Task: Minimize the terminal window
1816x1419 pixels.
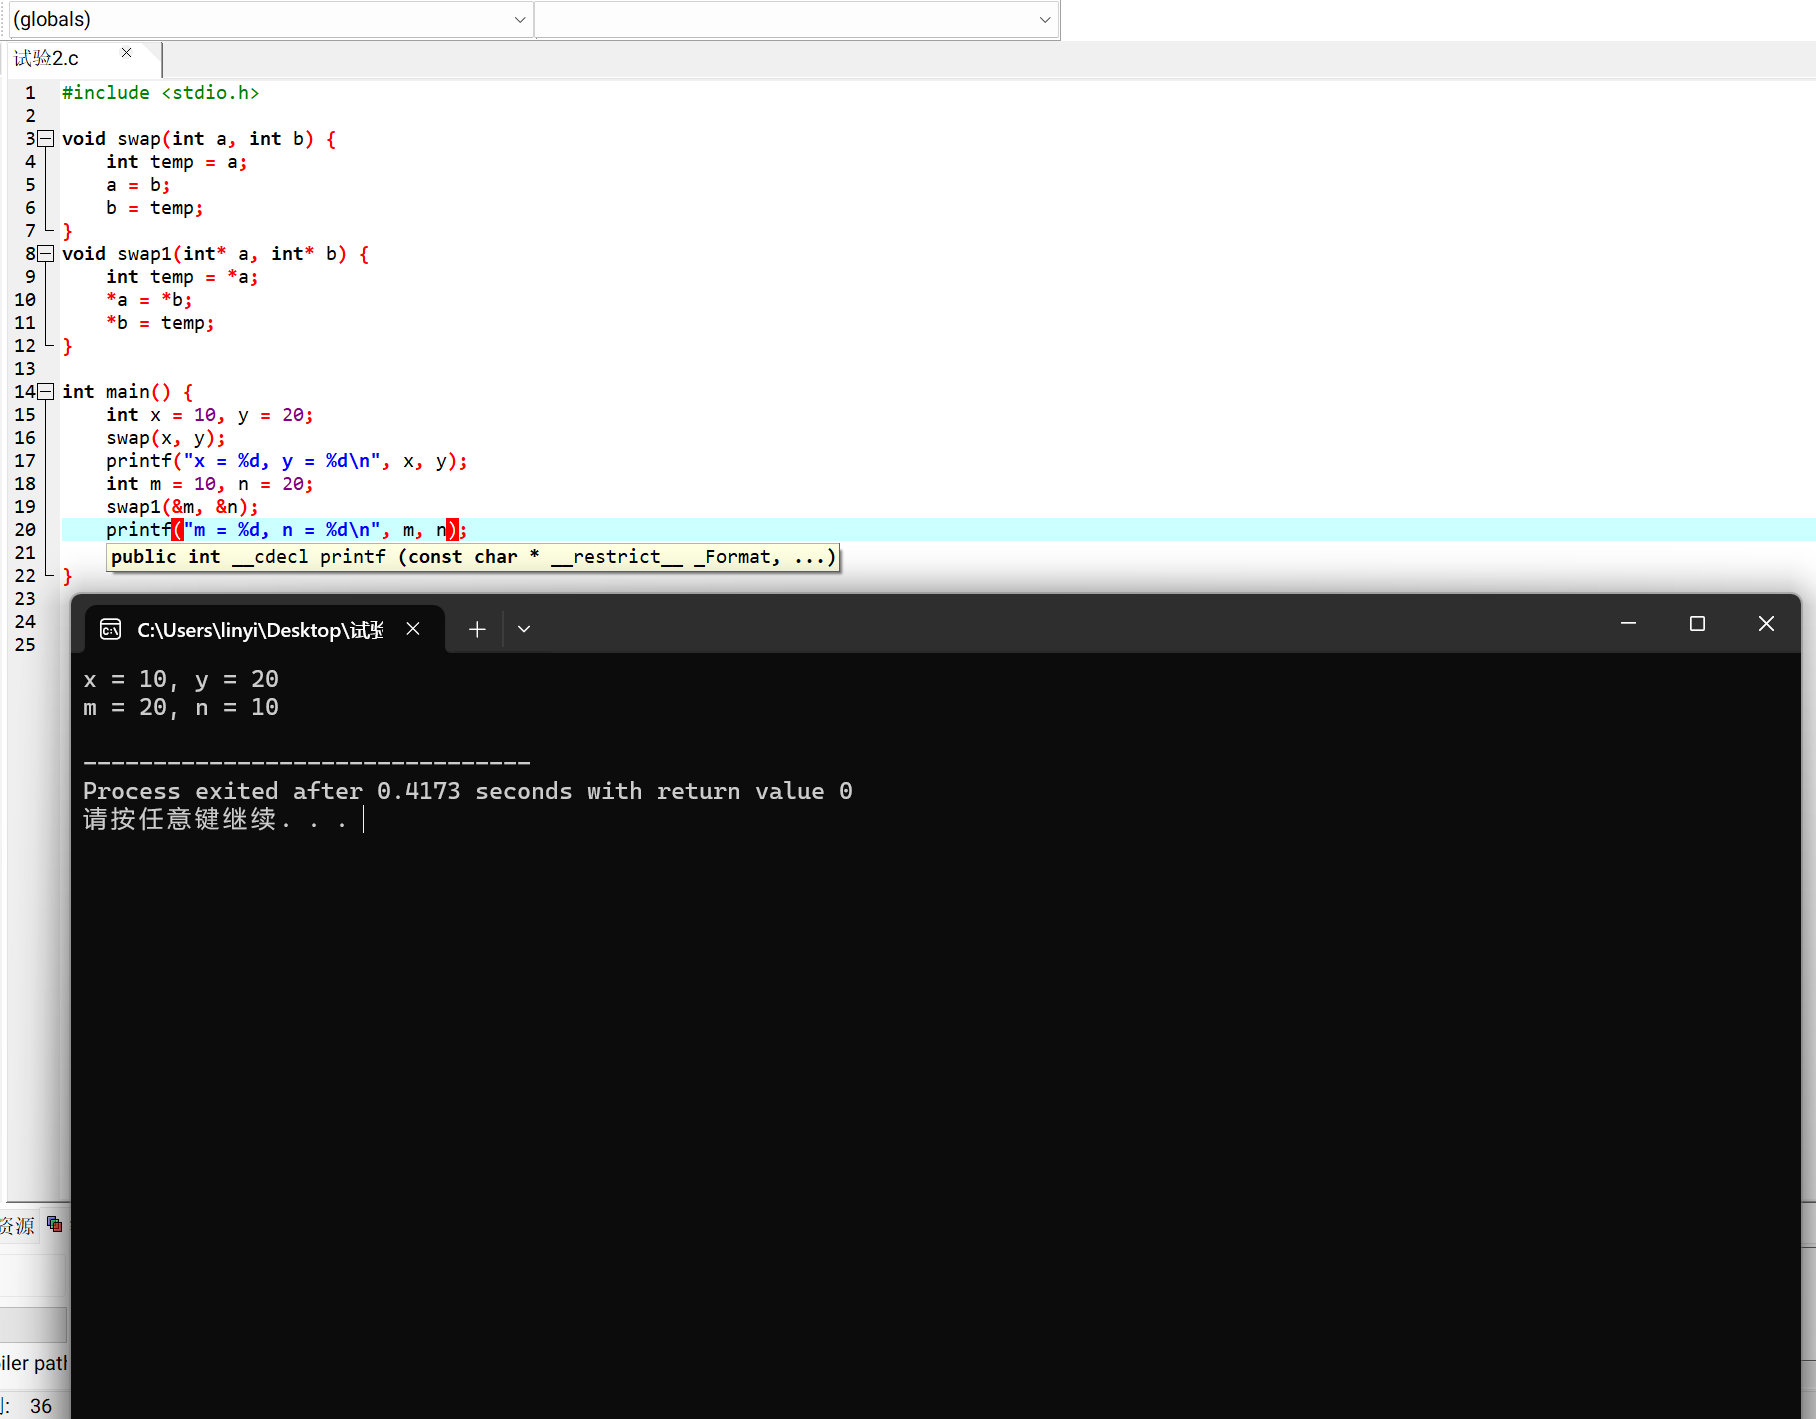Action: click(1628, 623)
